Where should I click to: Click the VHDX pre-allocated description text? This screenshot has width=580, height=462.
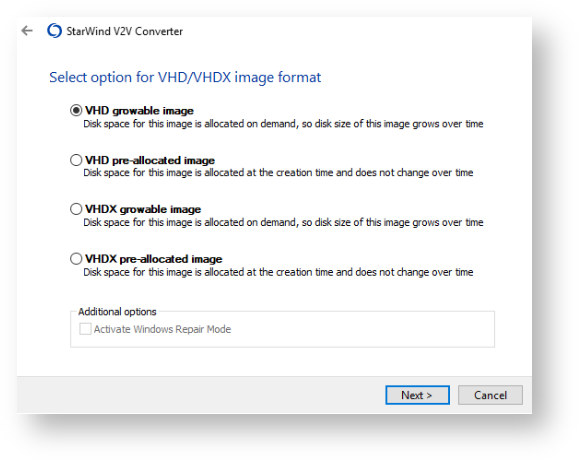[x=278, y=272]
